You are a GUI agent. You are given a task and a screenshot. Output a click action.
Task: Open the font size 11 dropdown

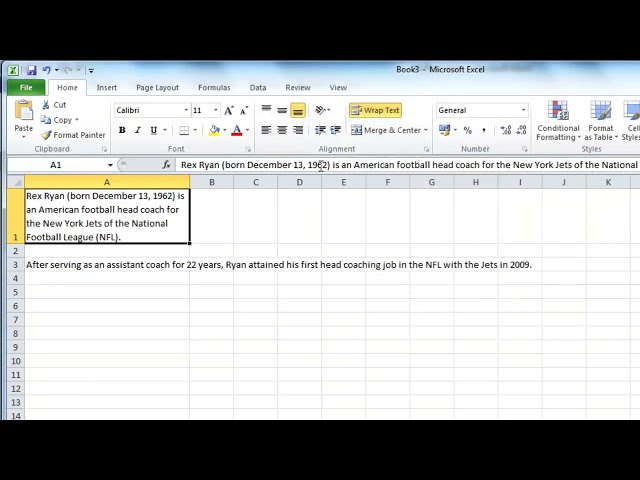click(216, 110)
